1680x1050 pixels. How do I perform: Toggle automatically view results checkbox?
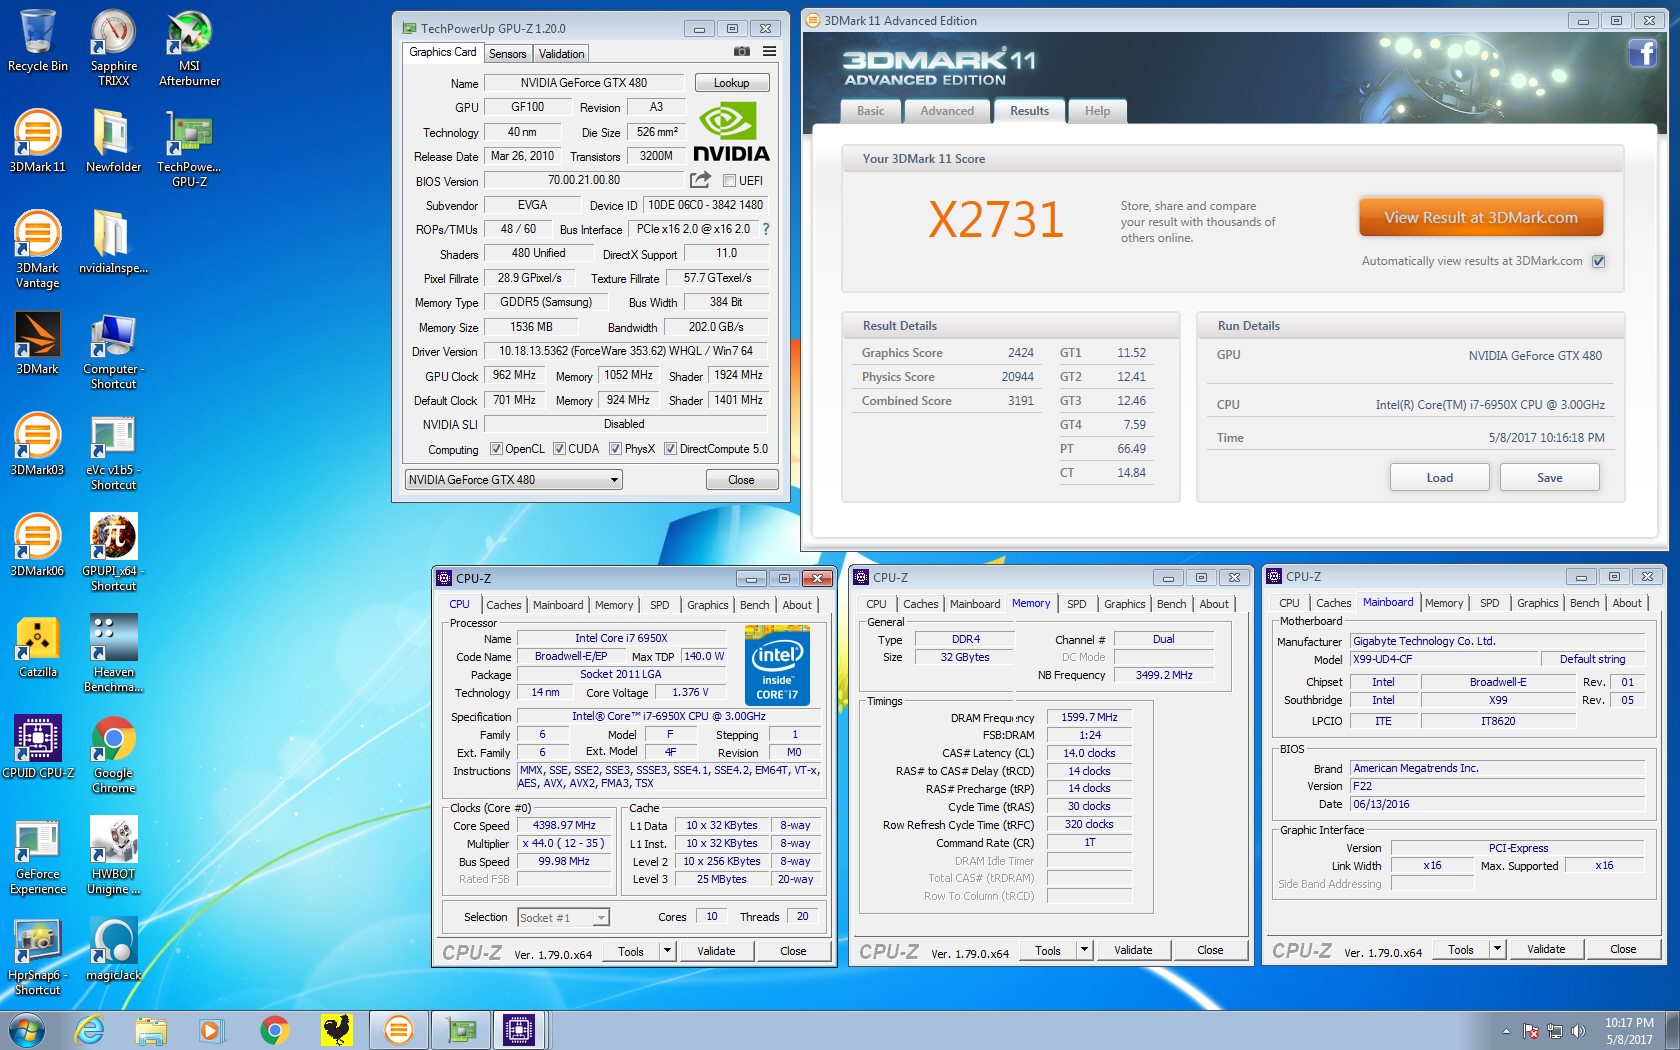tap(1598, 261)
